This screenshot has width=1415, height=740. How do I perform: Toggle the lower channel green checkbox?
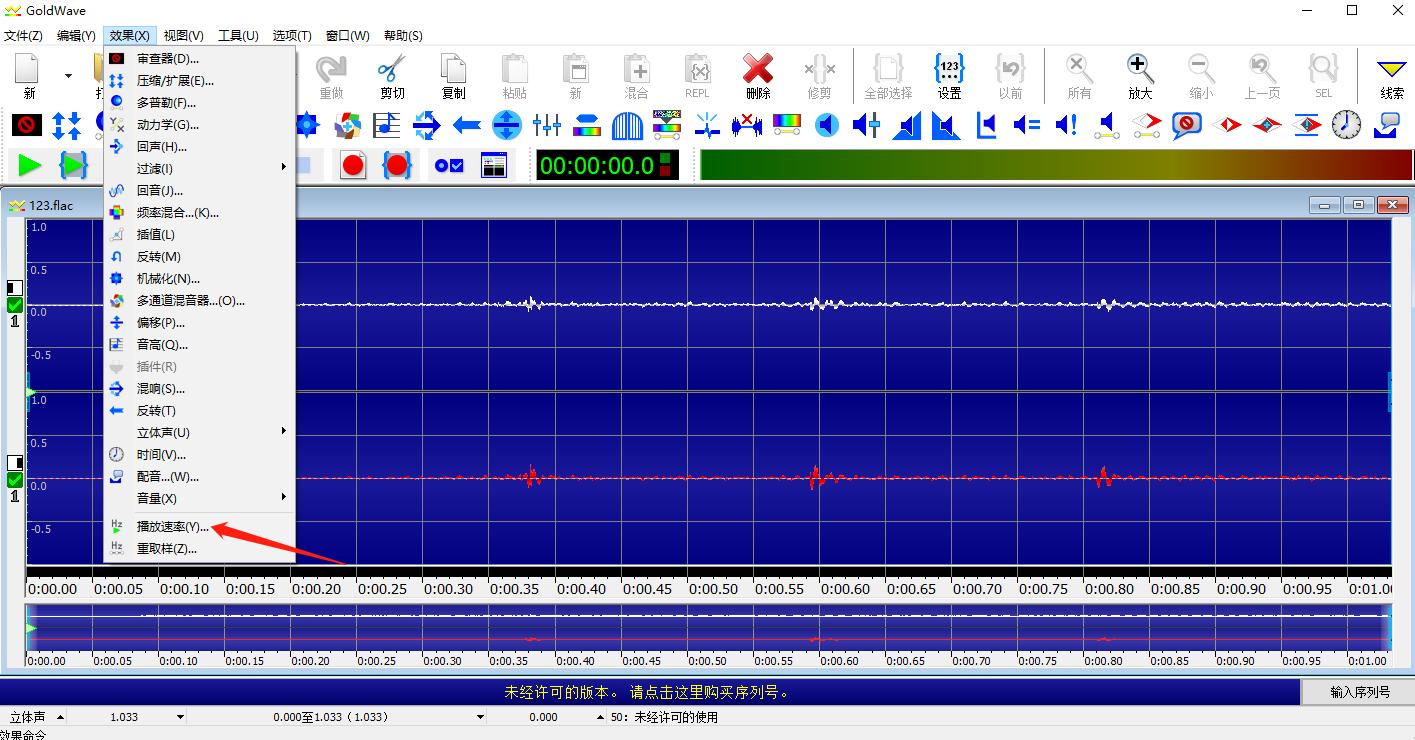pos(15,480)
